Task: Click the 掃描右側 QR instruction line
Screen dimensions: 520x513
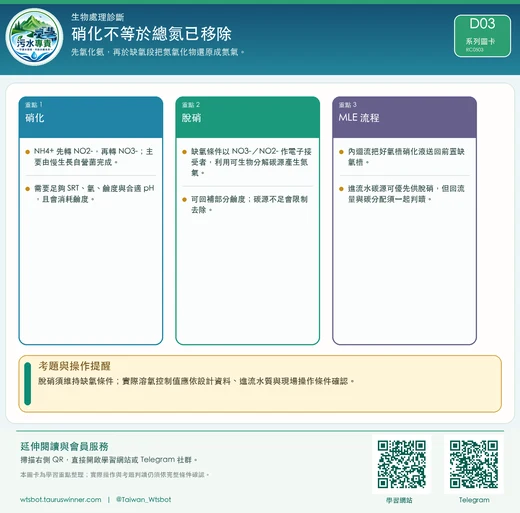Action: click(109, 460)
